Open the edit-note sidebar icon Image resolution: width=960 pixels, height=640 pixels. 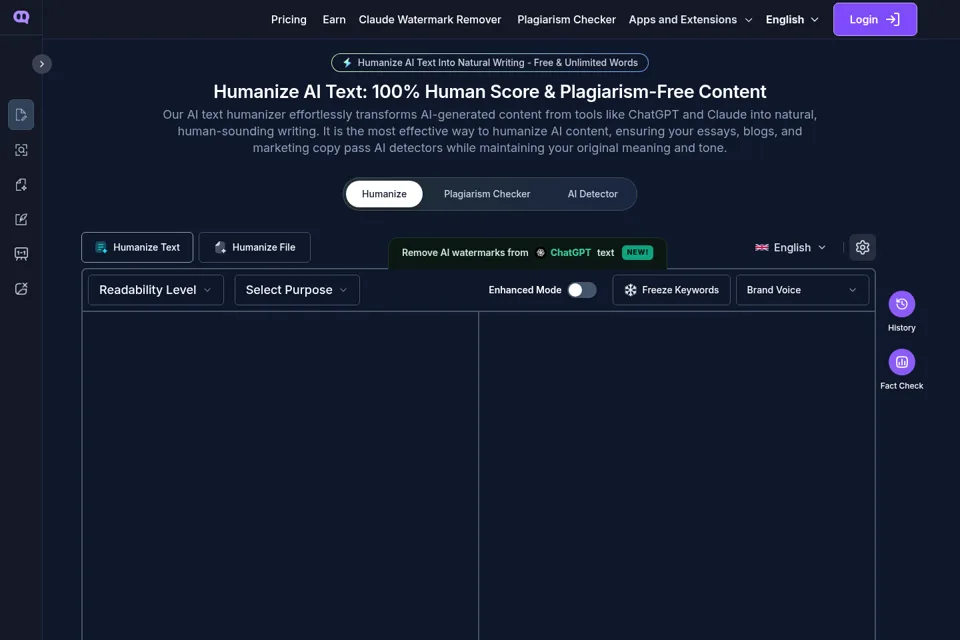[21, 219]
